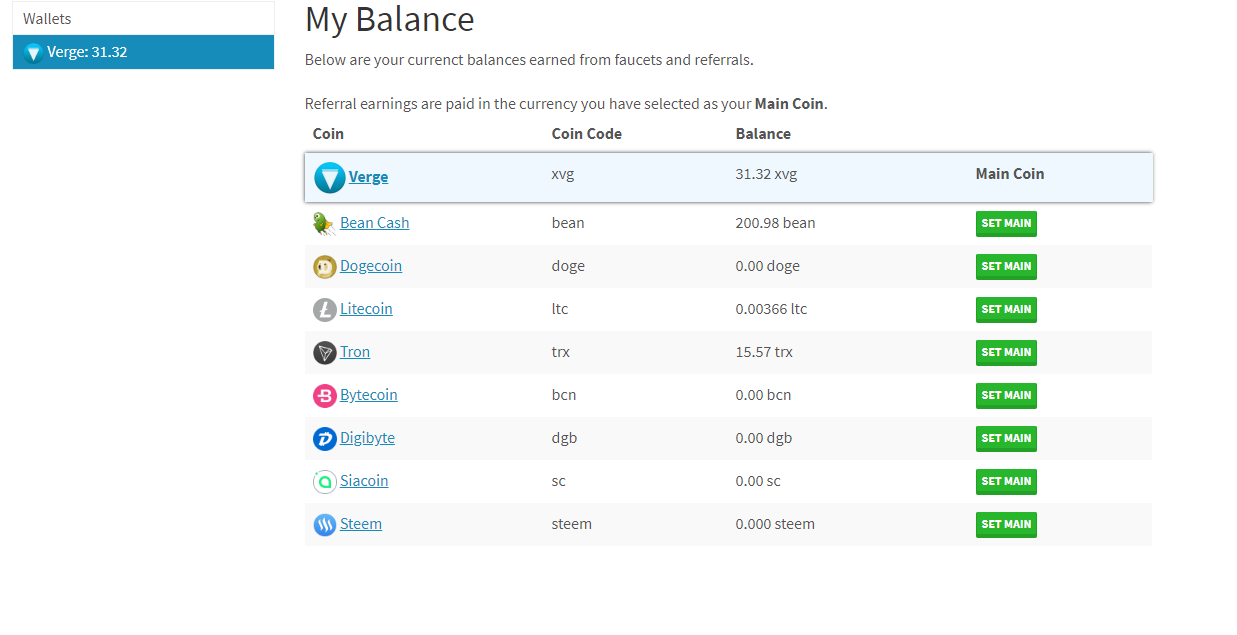Click the Dogecoin logo icon
The image size is (1237, 635).
click(324, 267)
